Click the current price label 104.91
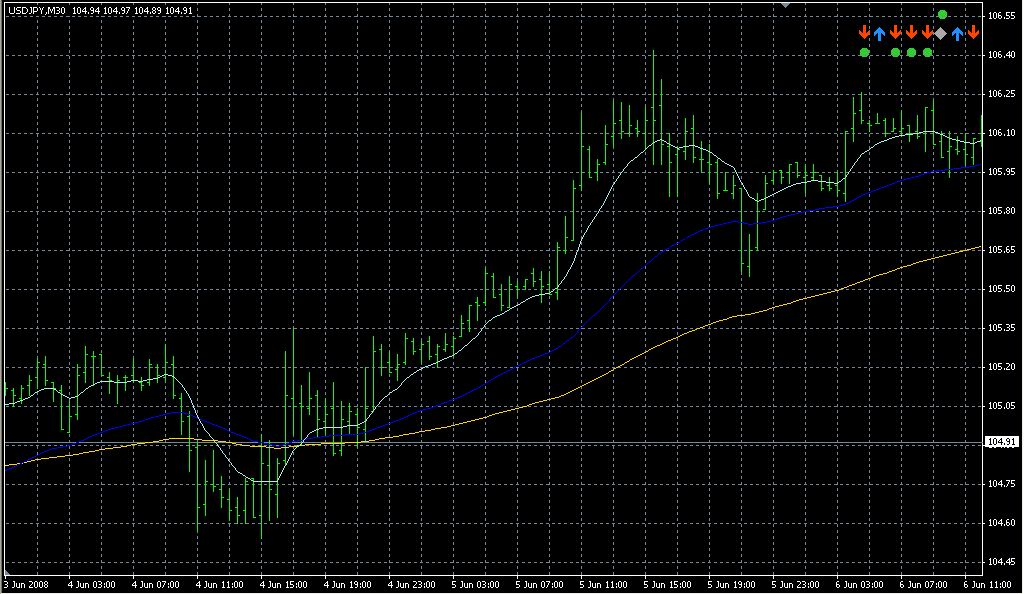 point(1001,442)
